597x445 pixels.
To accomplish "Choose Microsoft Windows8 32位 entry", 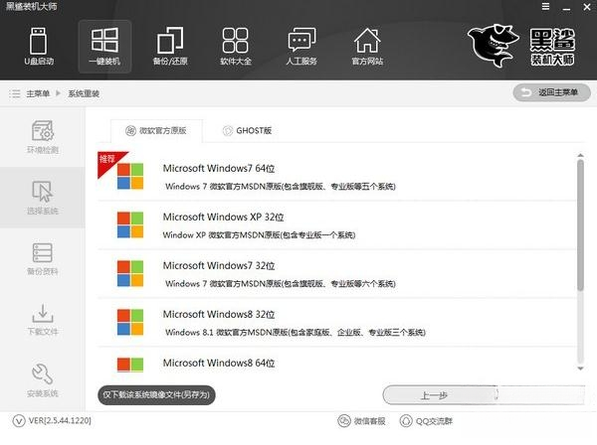I will click(x=337, y=323).
